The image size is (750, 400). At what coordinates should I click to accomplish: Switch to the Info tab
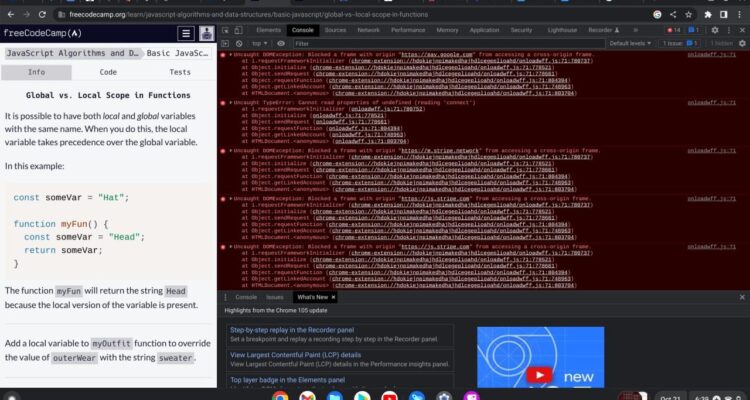[36, 72]
